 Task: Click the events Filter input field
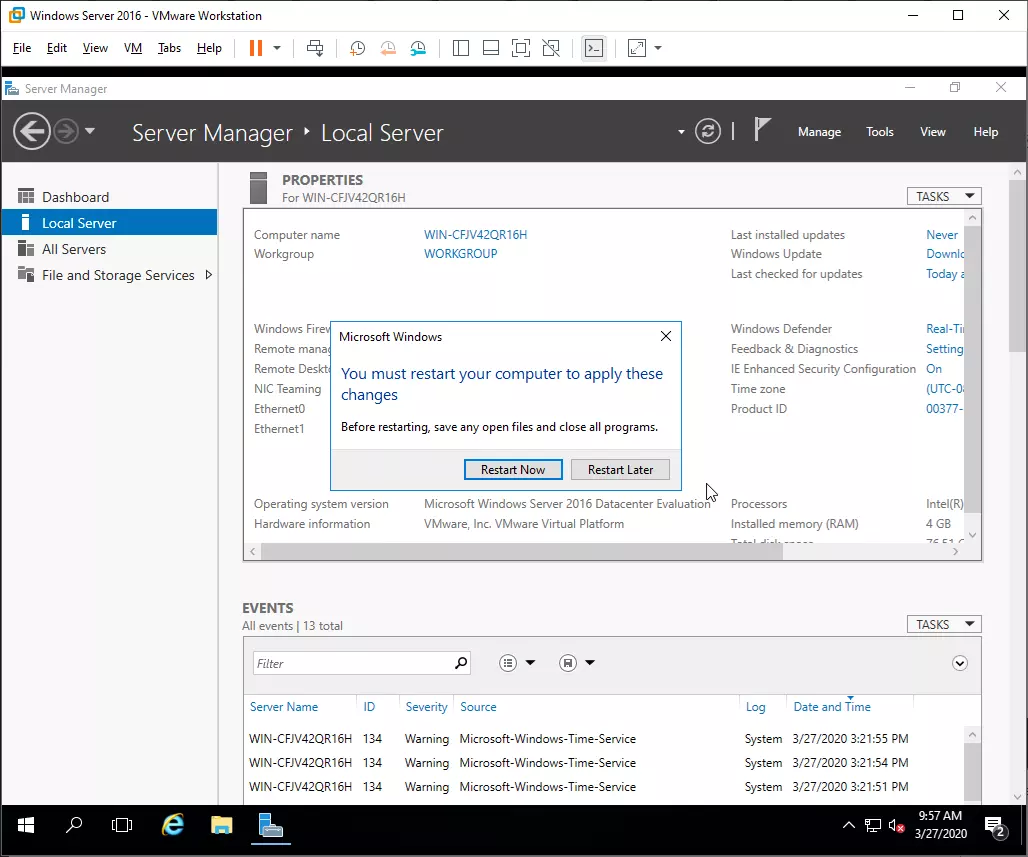pos(354,664)
